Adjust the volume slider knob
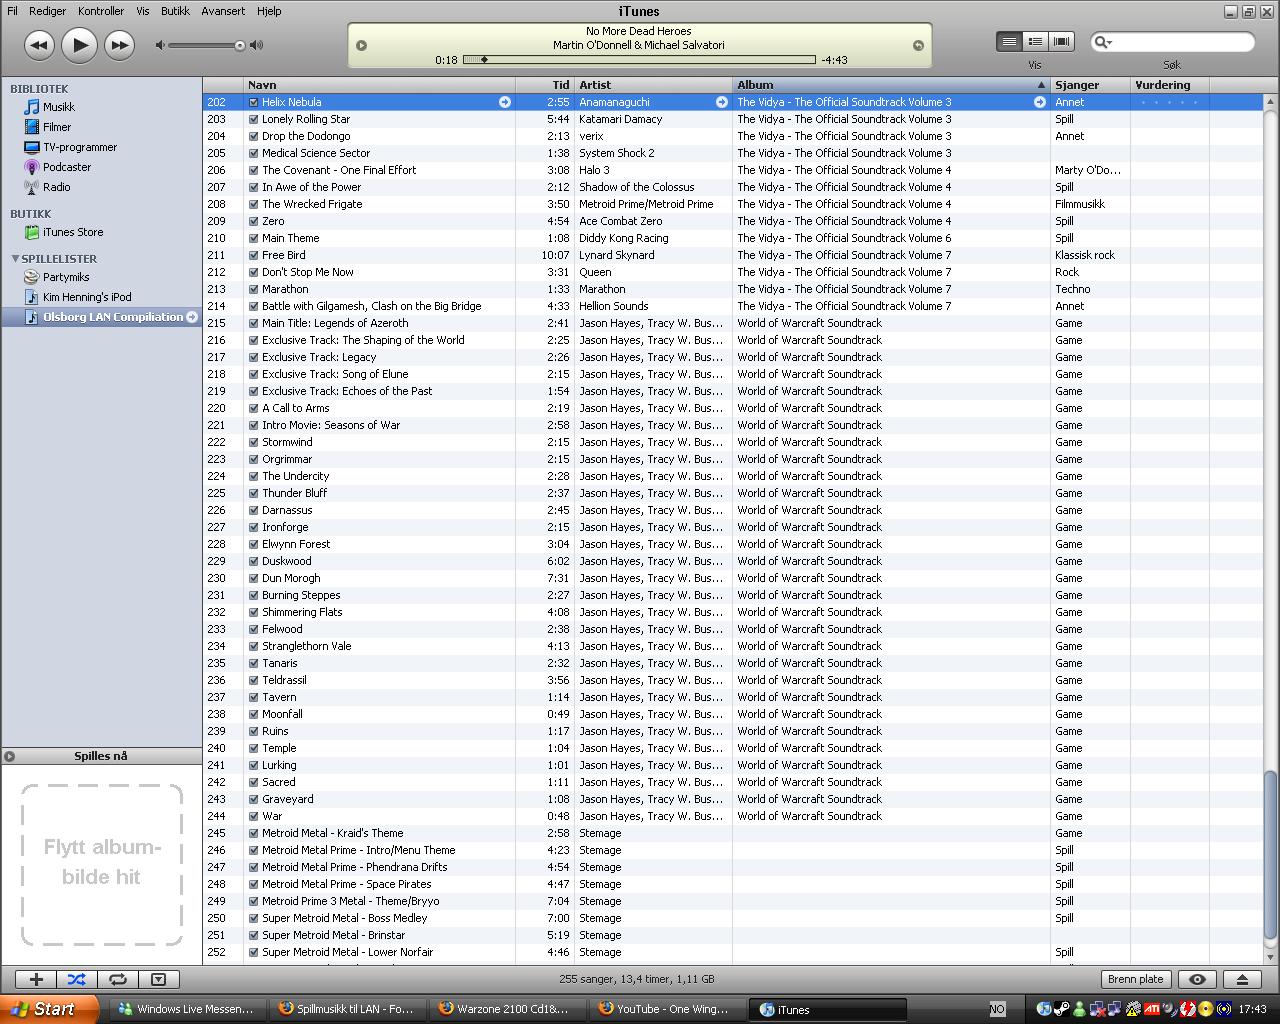The width and height of the screenshot is (1280, 1024). 240,45
